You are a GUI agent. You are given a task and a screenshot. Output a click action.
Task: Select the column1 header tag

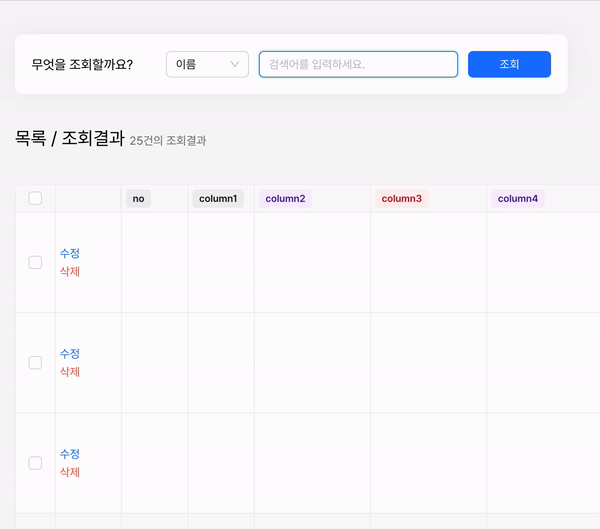(217, 198)
